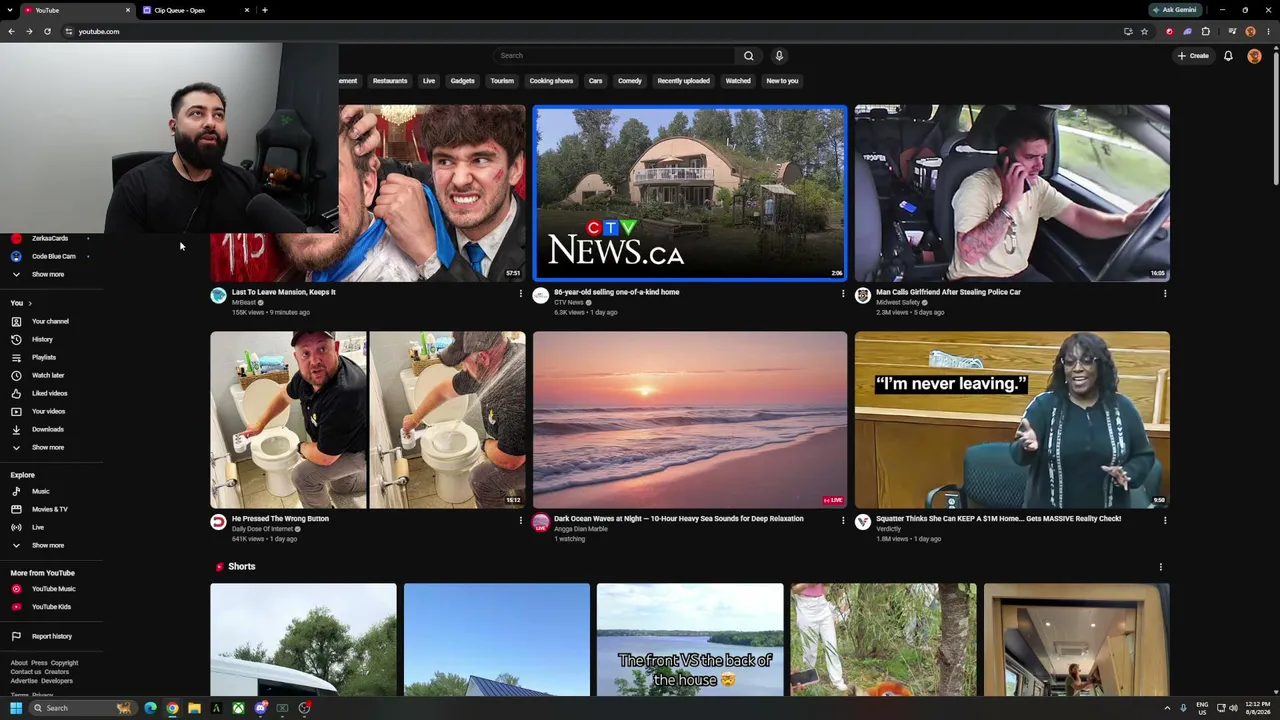The height and width of the screenshot is (720, 1280).
Task: Open File Explorer from taskbar
Action: click(194, 708)
